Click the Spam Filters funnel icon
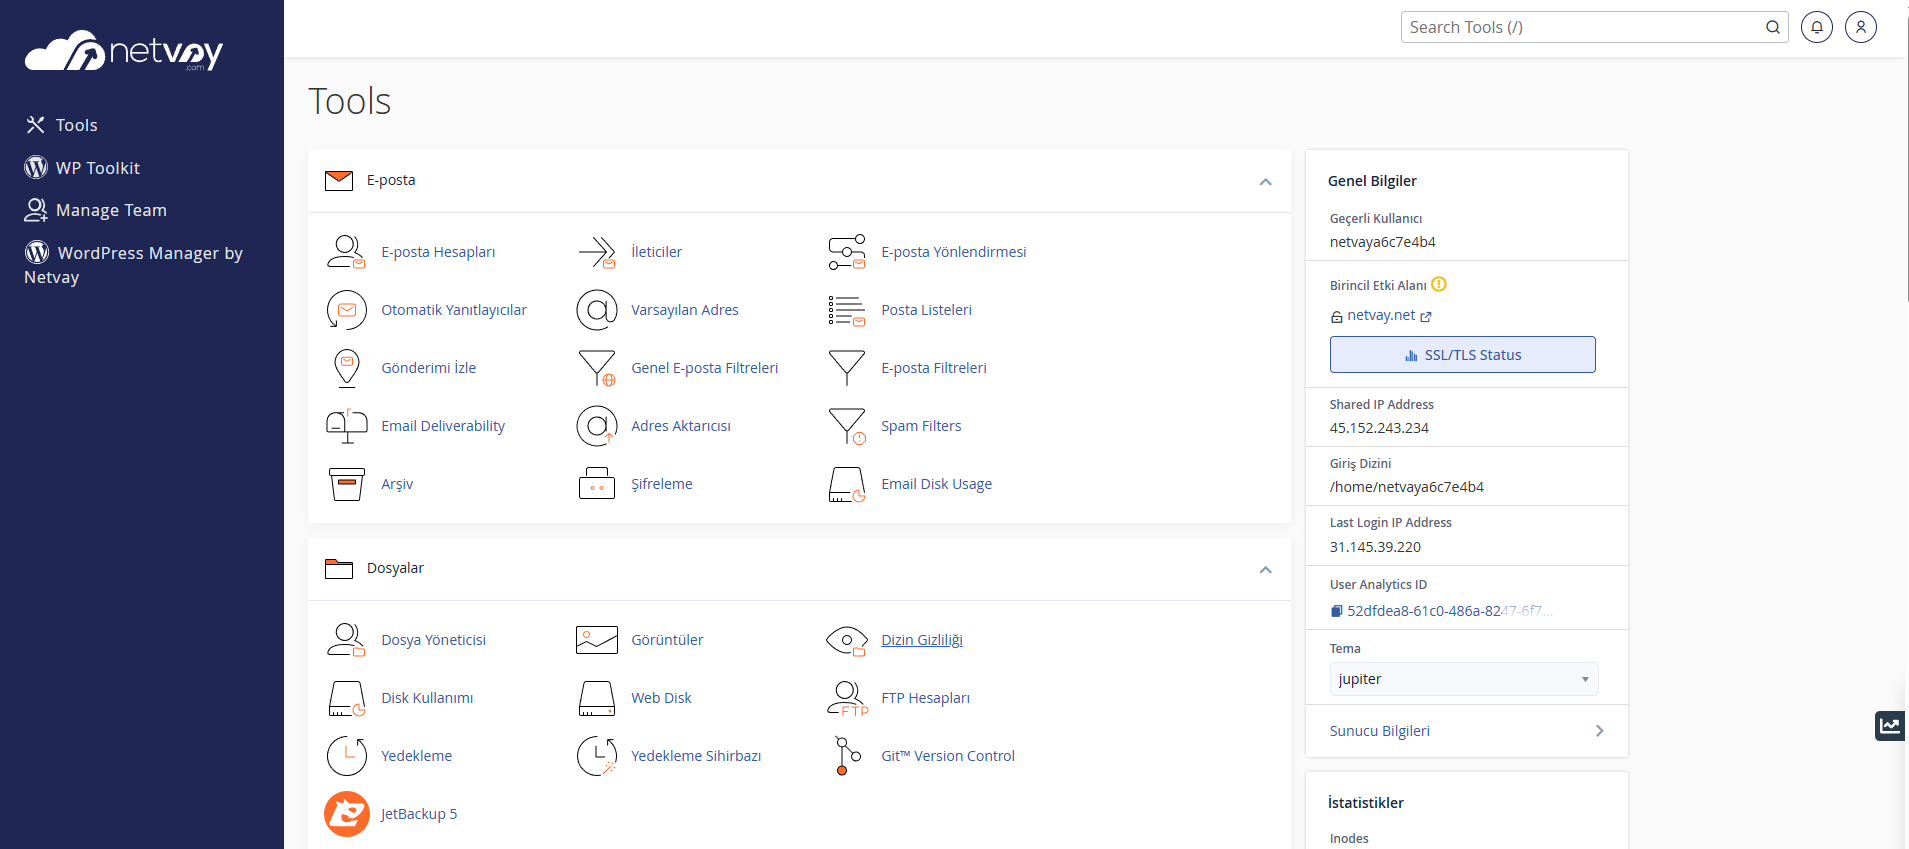Viewport: 1909px width, 849px height. [847, 426]
